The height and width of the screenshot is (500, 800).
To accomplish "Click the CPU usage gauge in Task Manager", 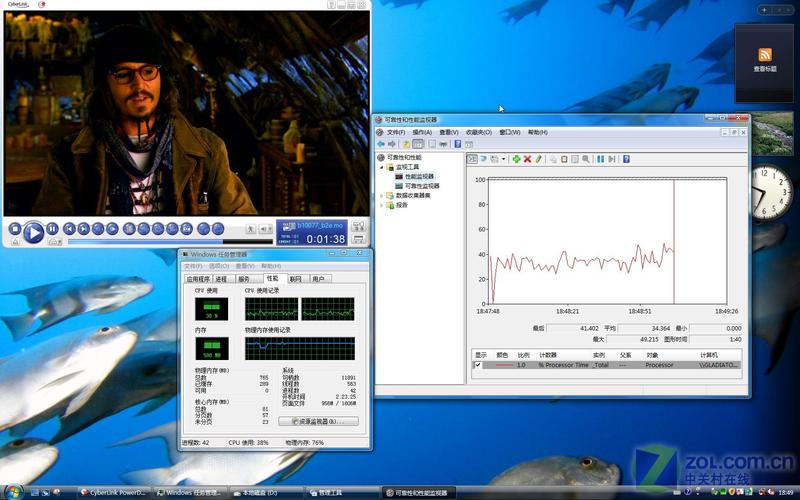I will point(211,309).
